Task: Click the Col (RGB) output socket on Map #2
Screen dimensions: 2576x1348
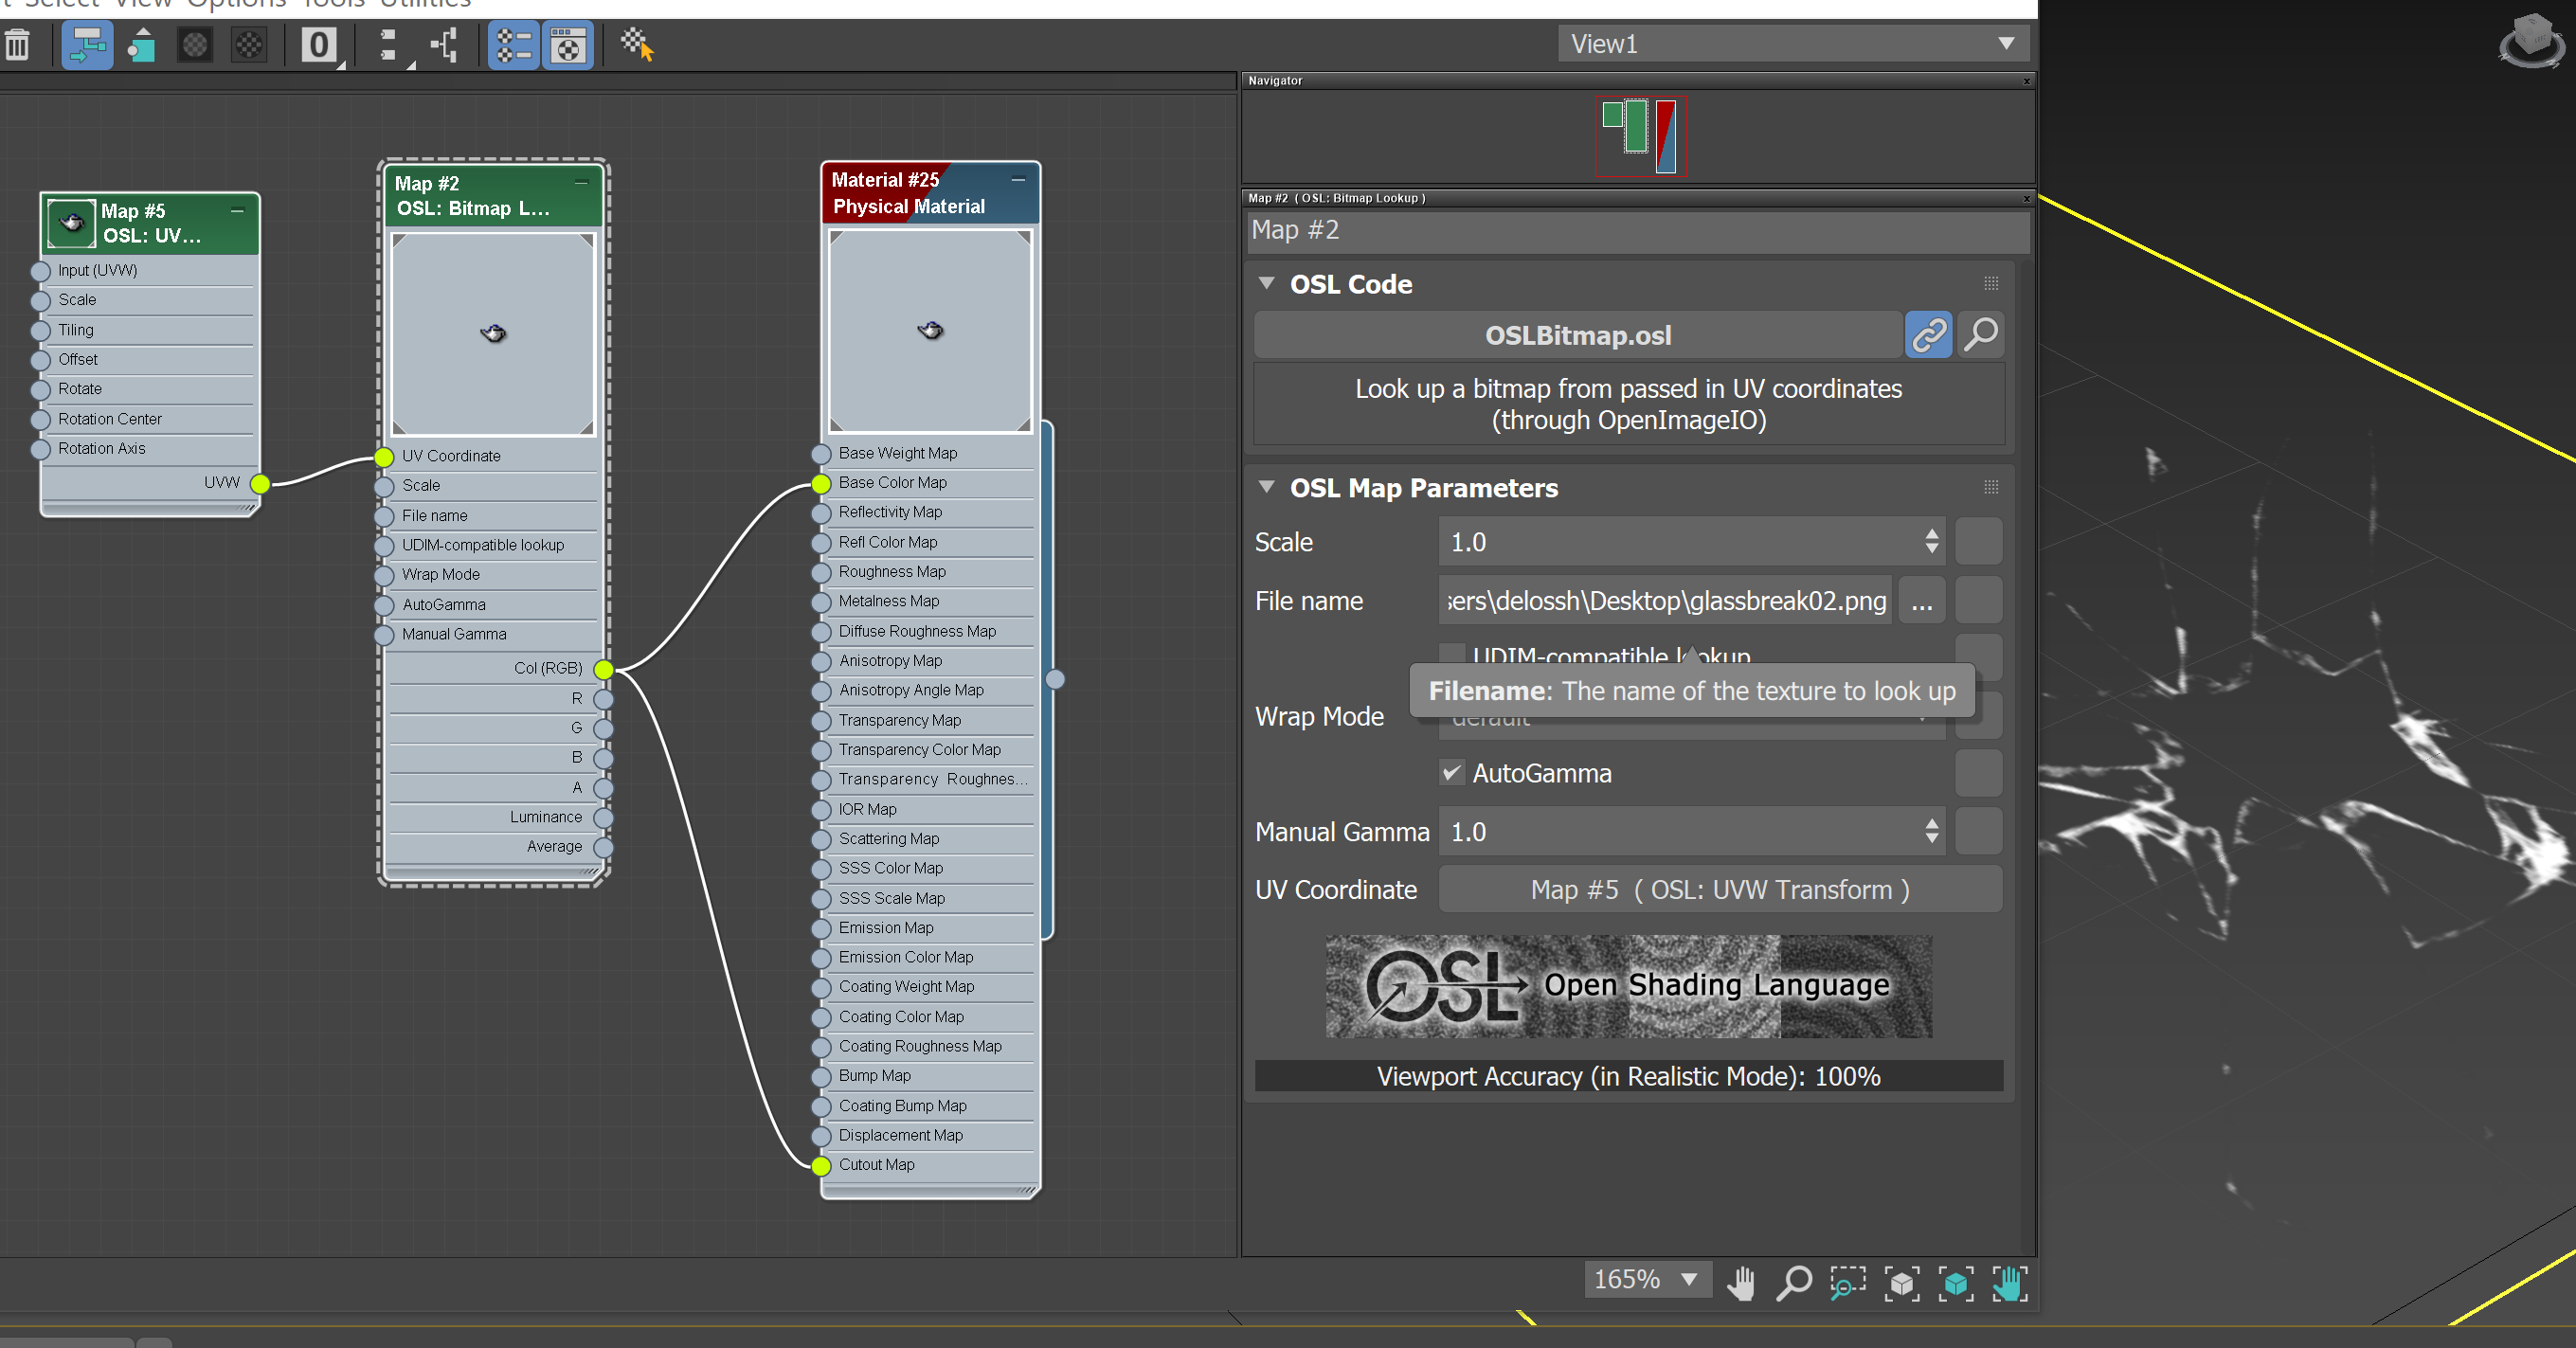Action: coord(604,670)
